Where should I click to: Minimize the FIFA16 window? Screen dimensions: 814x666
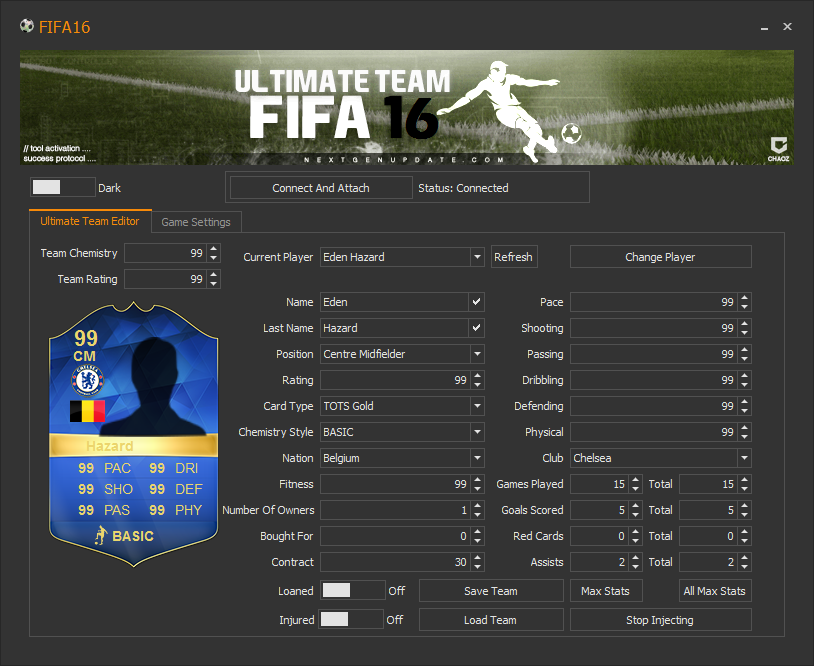(764, 27)
